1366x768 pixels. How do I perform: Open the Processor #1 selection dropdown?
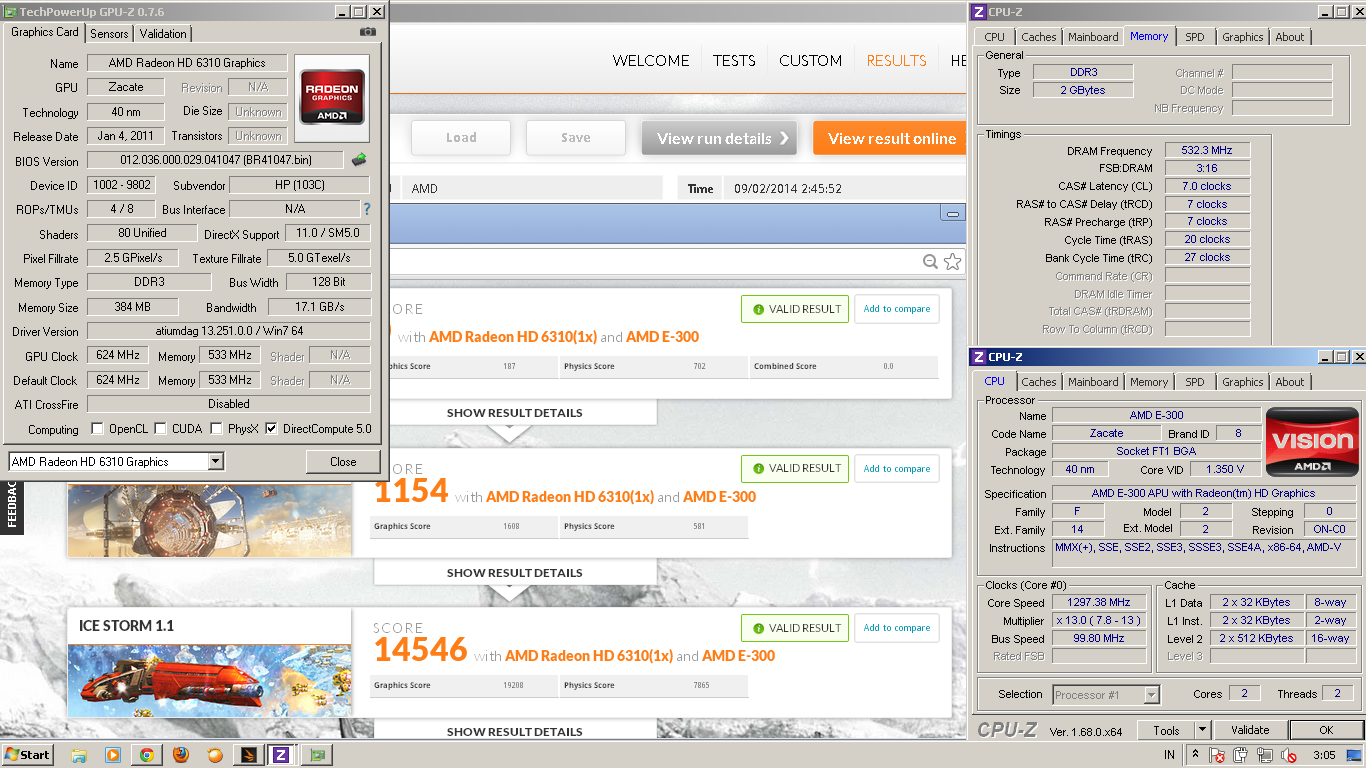(1151, 694)
